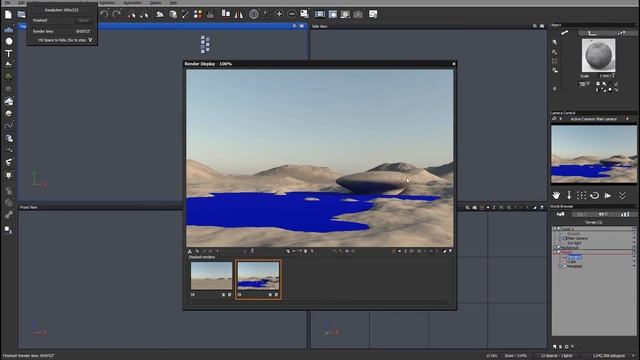
Task: Select Sun light in World Browser tree
Action: click(574, 243)
